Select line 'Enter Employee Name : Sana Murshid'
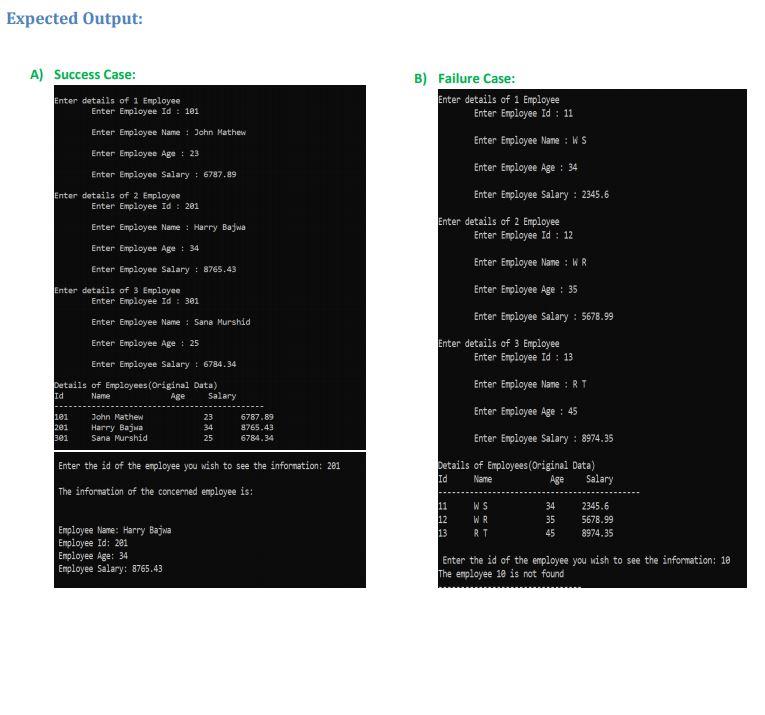 (x=171, y=322)
